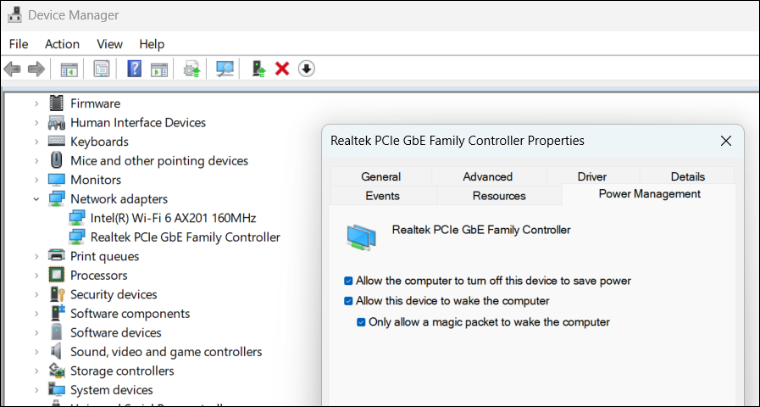Click the Forward arrow toolbar icon
This screenshot has width=760, height=407.
pos(36,69)
